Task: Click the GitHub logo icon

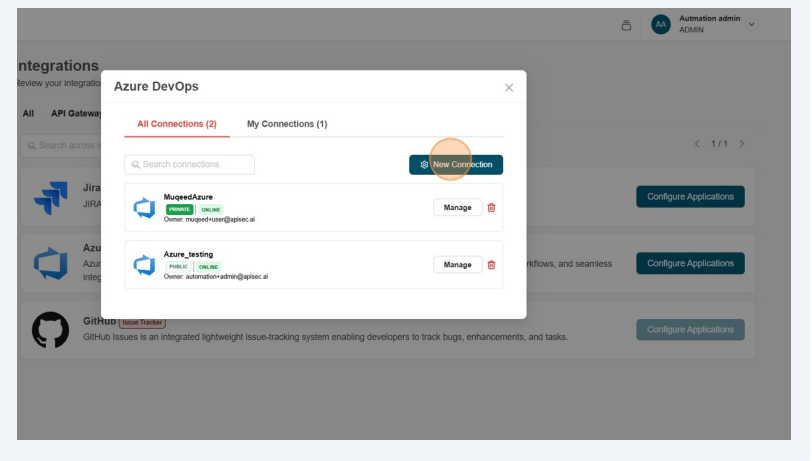Action: [x=51, y=330]
